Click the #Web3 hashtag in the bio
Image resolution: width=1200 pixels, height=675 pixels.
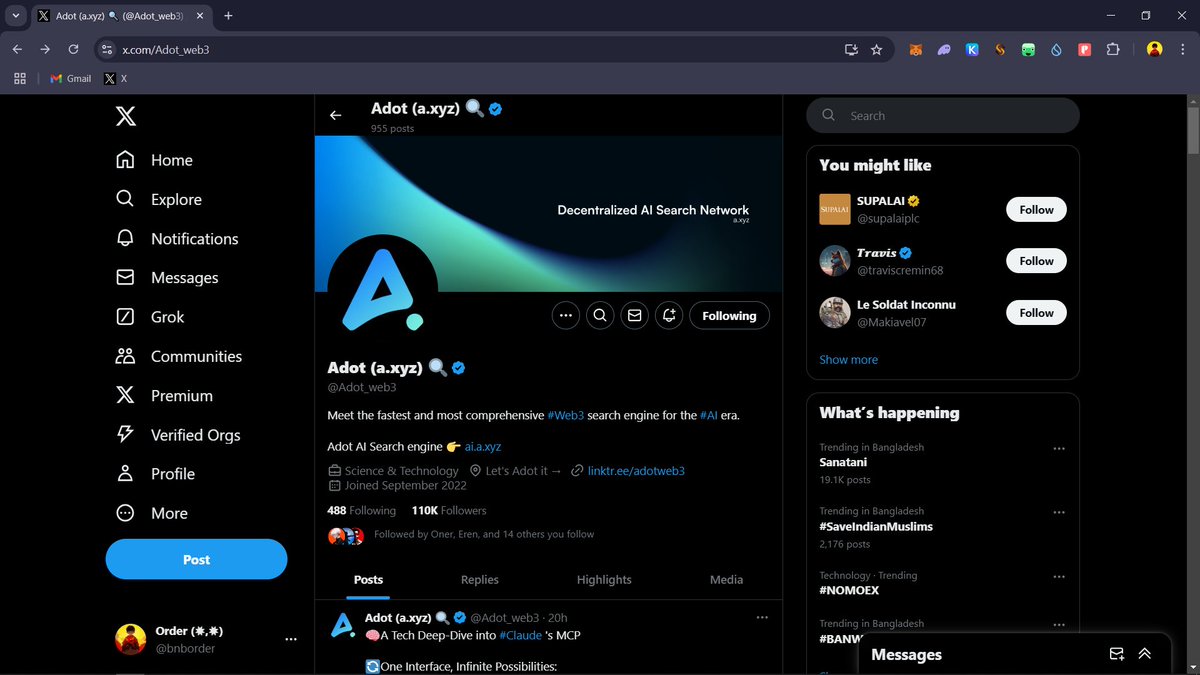566,414
